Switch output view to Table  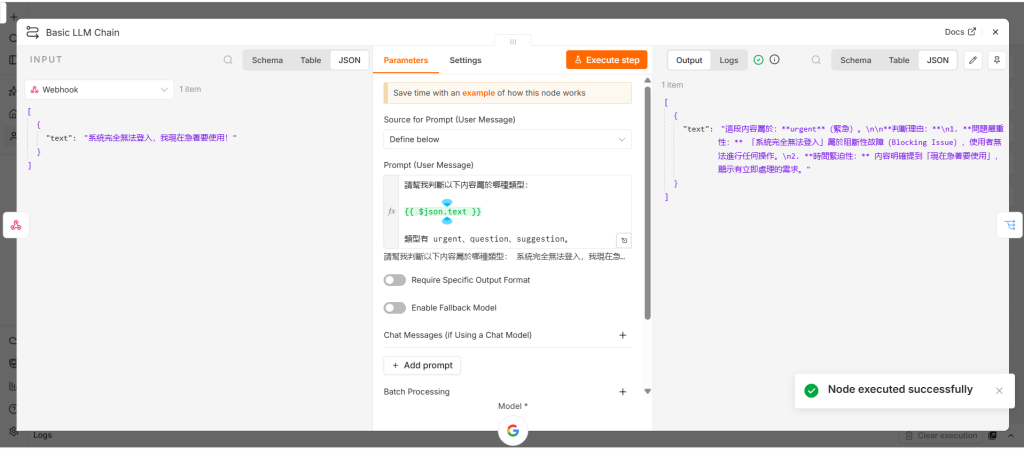(899, 60)
